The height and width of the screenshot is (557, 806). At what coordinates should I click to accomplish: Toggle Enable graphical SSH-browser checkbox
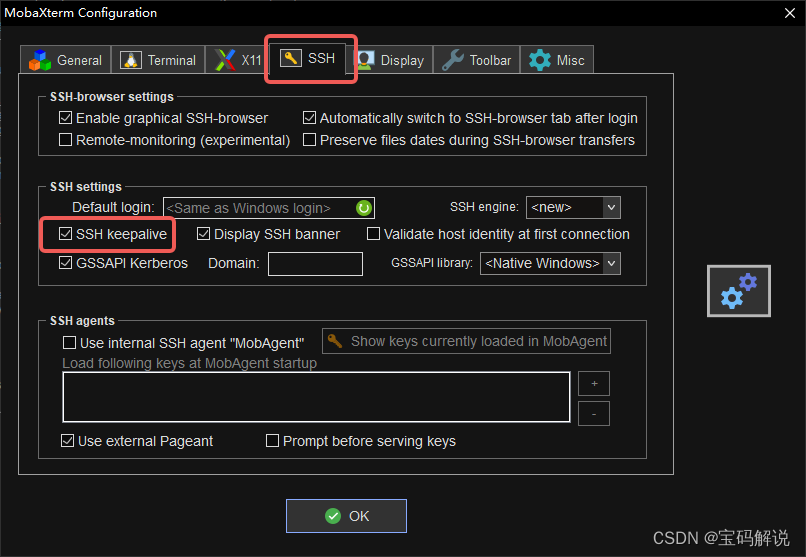click(65, 118)
